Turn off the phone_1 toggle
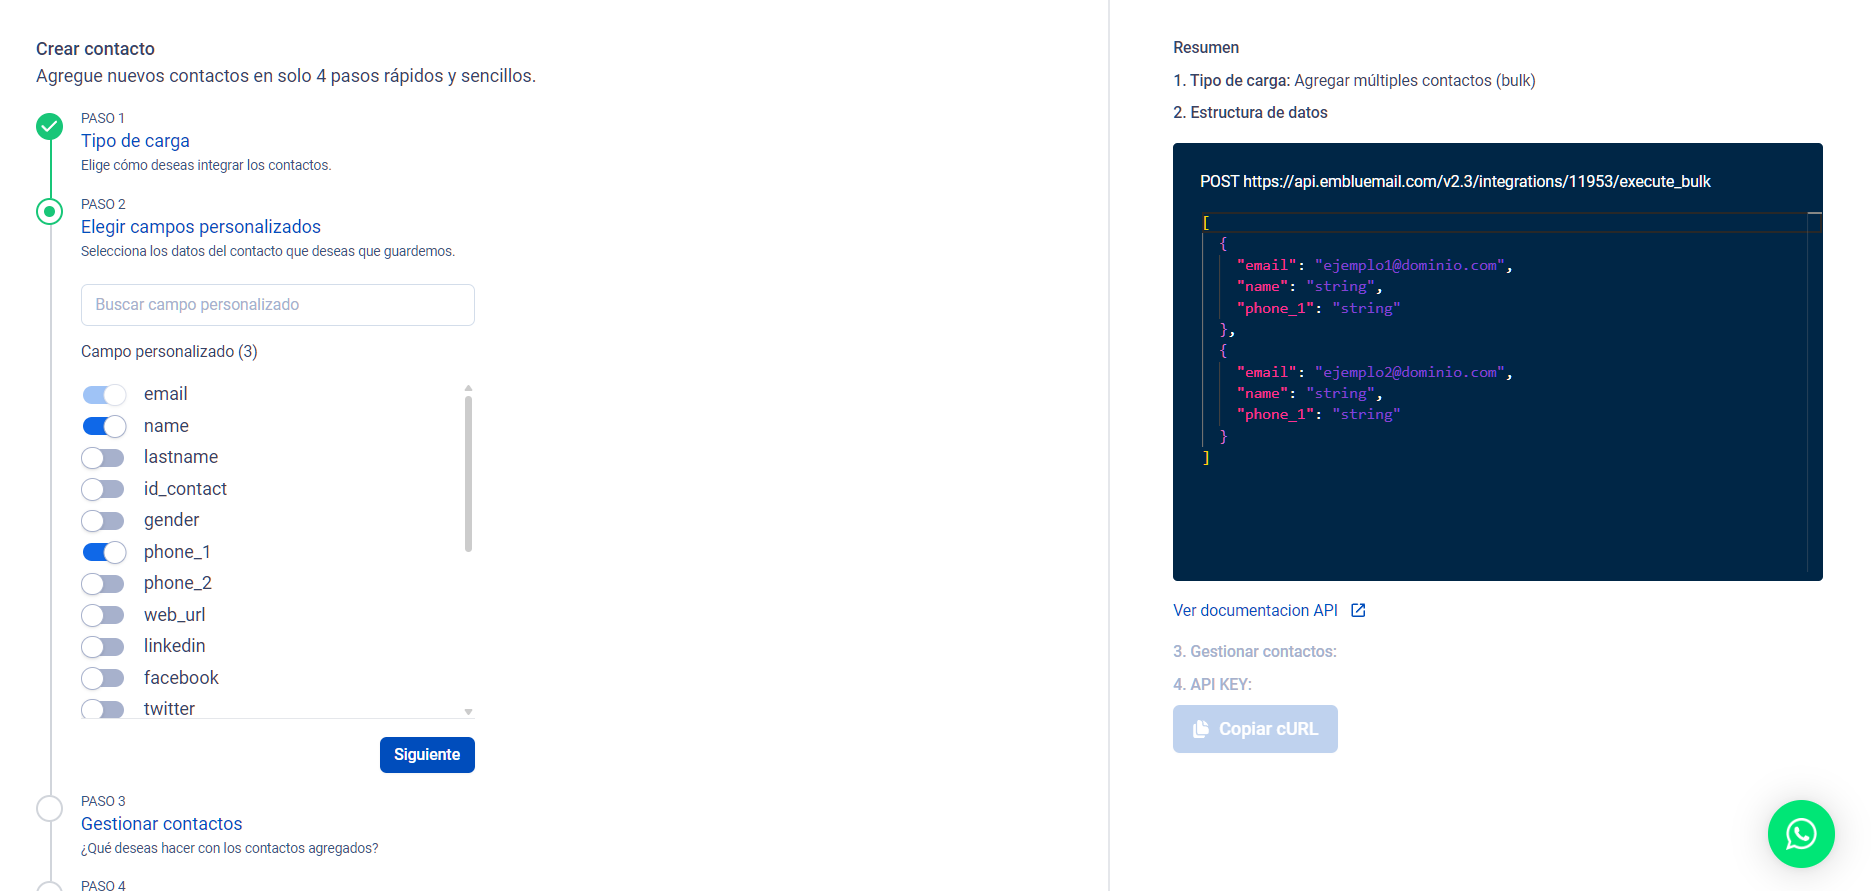Viewport: 1872px width, 891px height. tap(104, 552)
